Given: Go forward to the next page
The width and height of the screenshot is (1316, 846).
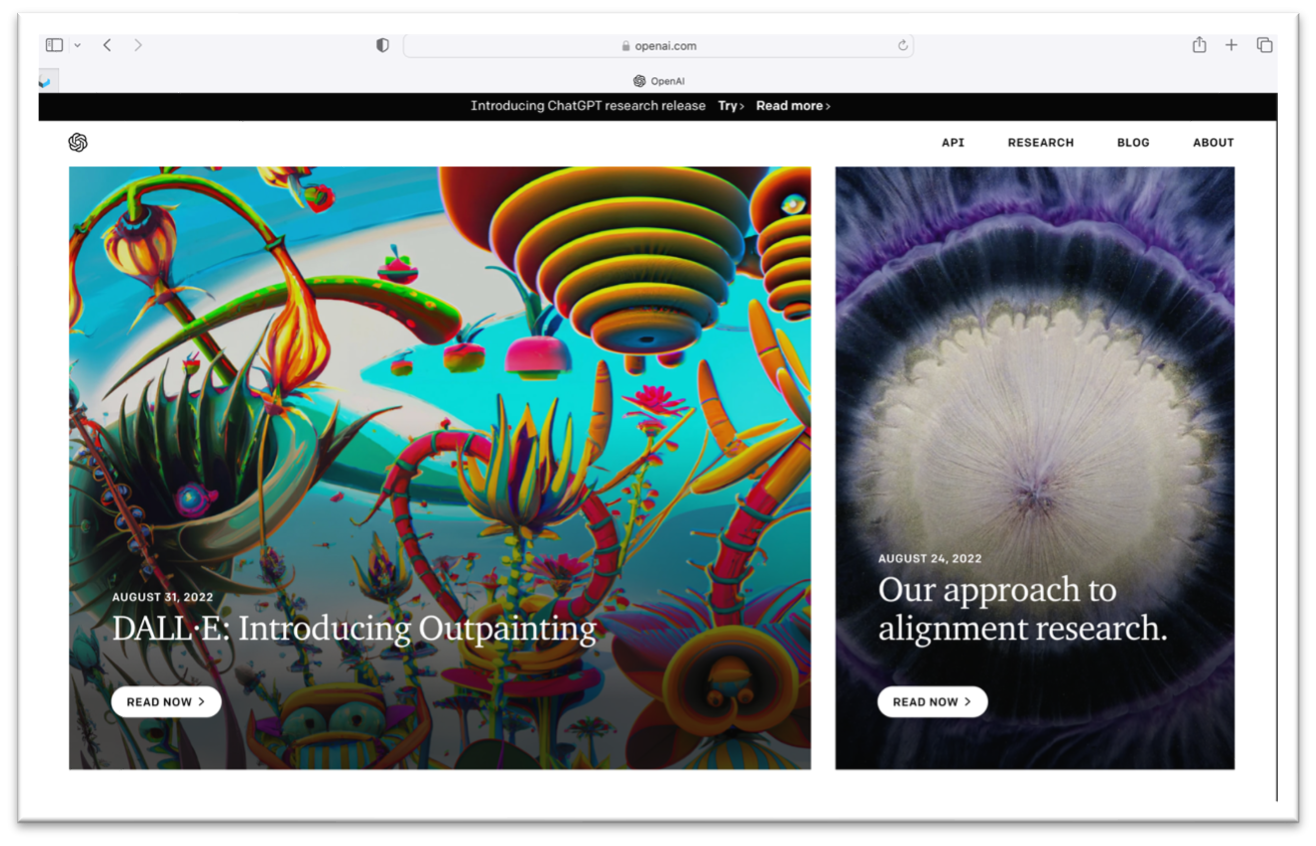Looking at the screenshot, I should pyautogui.click(x=138, y=45).
